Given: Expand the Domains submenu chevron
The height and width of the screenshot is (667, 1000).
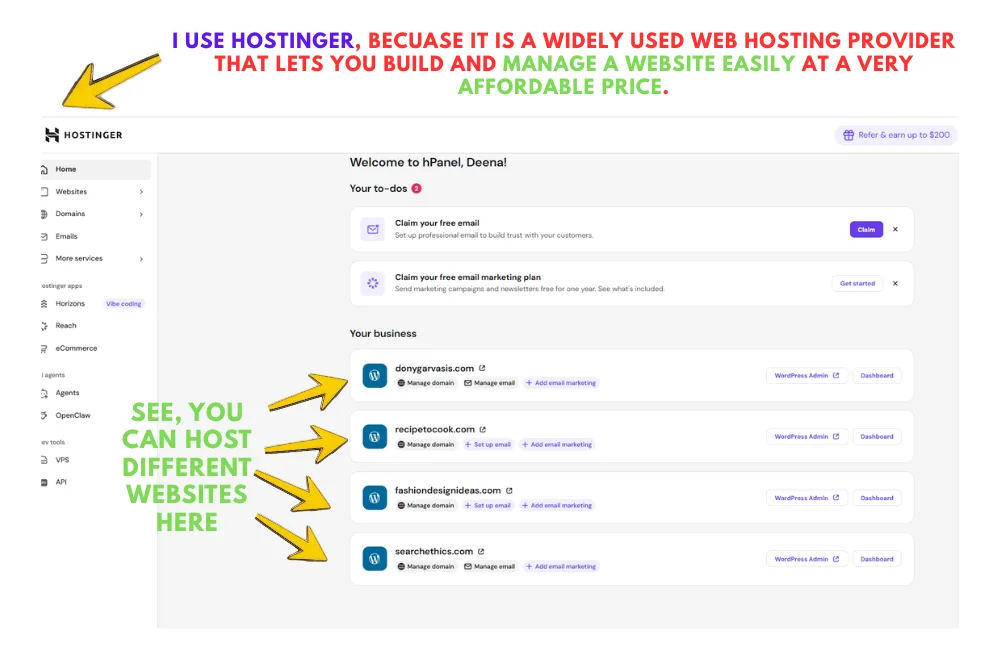Looking at the screenshot, I should [141, 214].
